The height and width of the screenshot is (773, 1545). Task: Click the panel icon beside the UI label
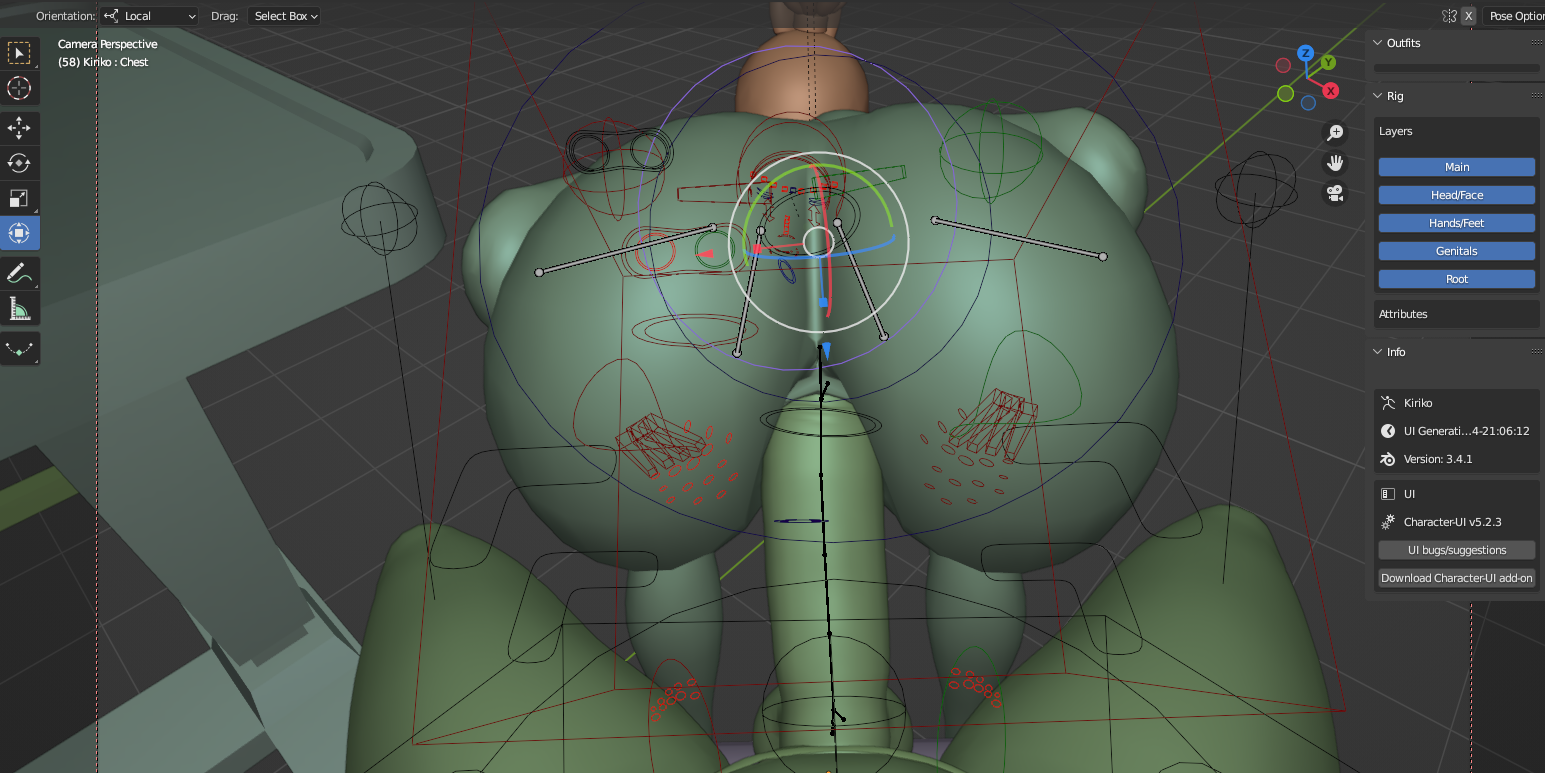point(1388,494)
